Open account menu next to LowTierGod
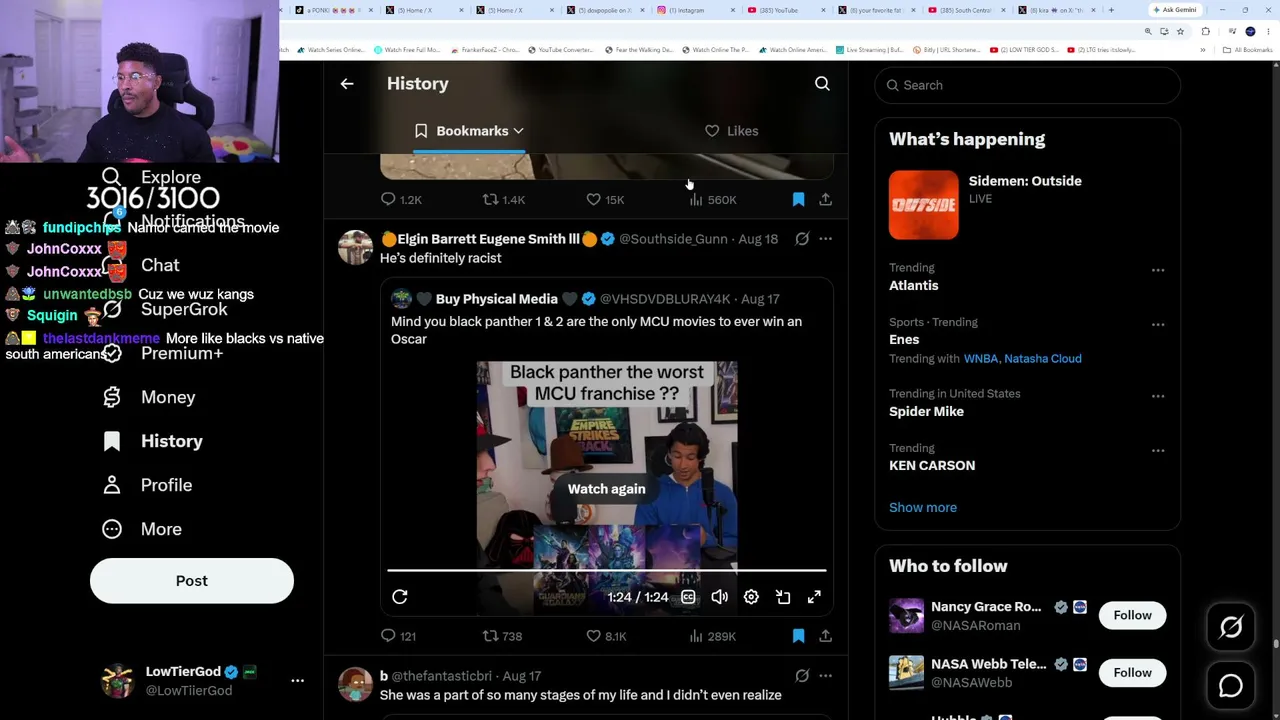1280x720 pixels. 297,680
